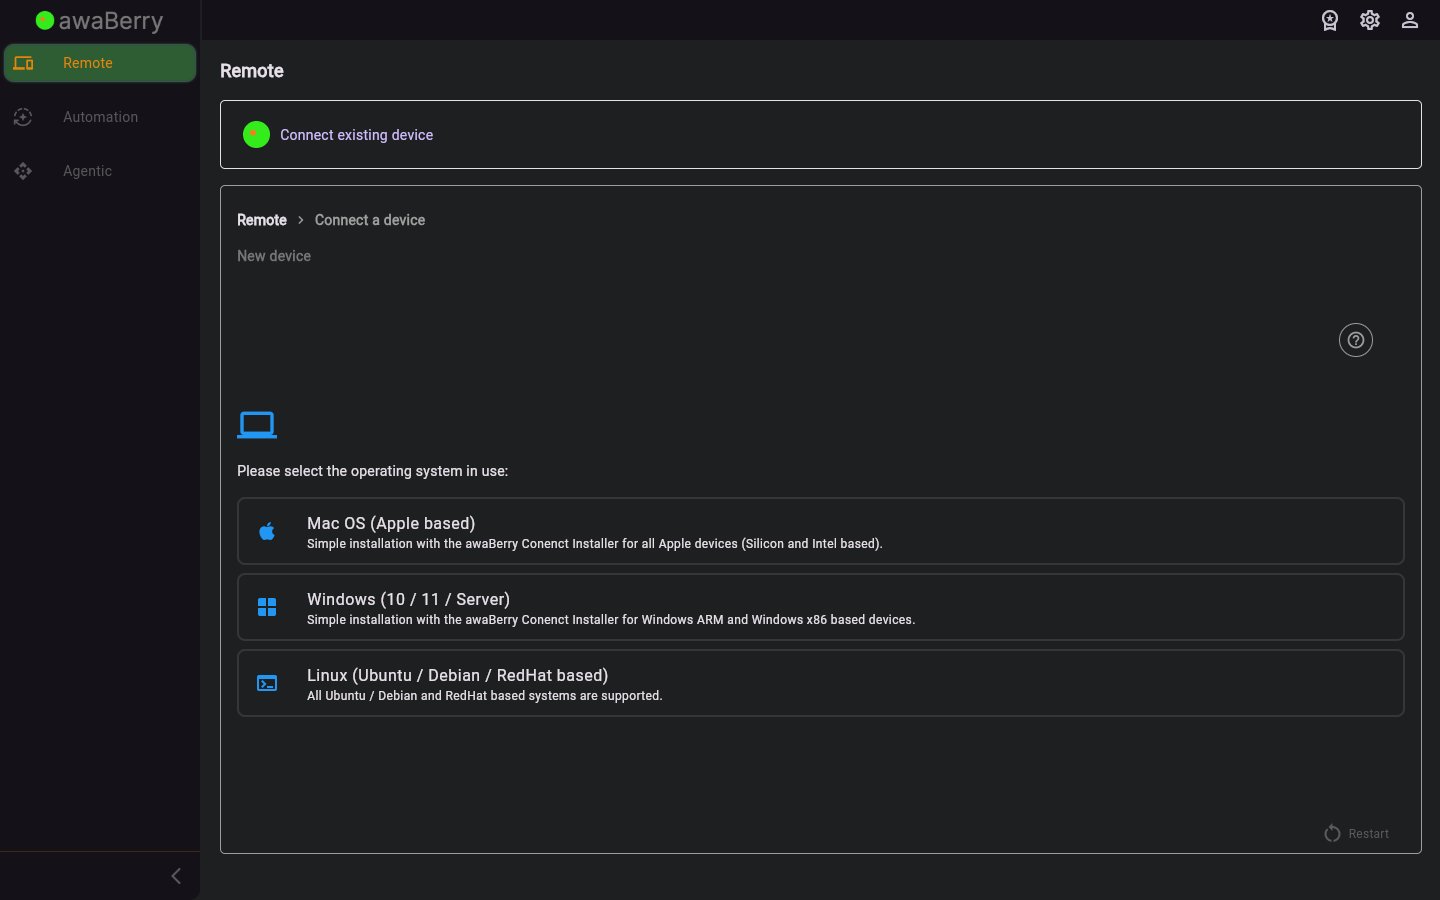The width and height of the screenshot is (1440, 900).
Task: Select Mac OS (Apple based) option
Action: (x=821, y=531)
